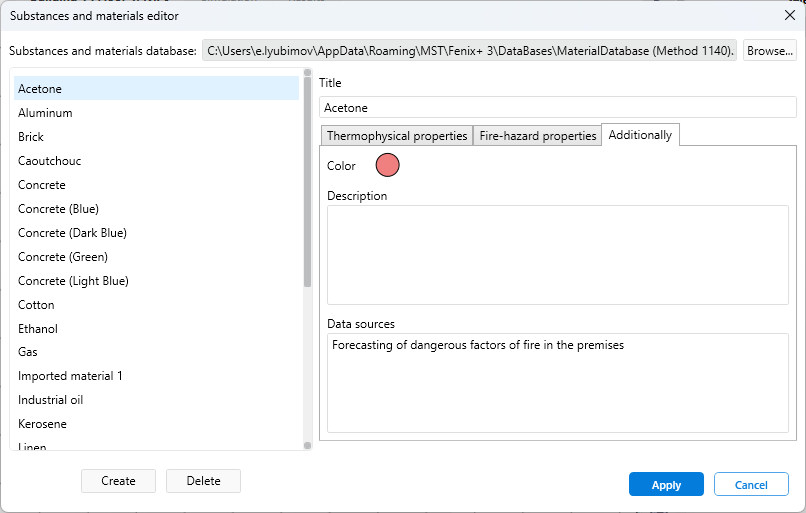Choose Ethanol in the materials list

tap(38, 329)
